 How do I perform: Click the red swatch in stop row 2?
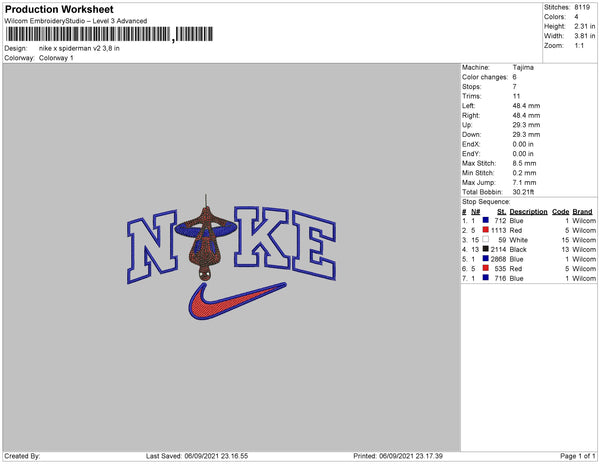pos(486,230)
